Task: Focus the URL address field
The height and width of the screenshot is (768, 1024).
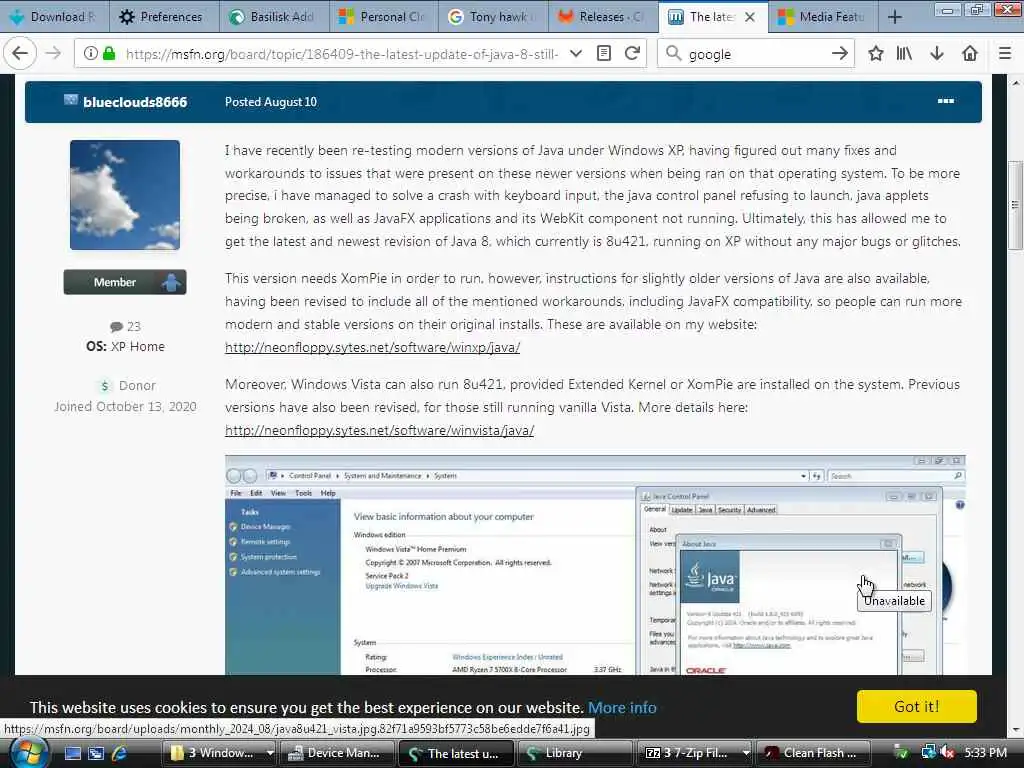Action: coord(342,54)
